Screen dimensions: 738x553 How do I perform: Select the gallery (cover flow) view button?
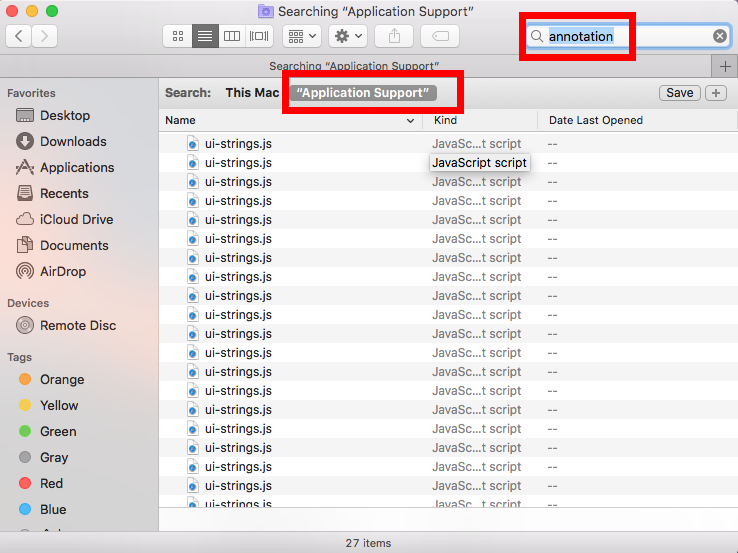pos(259,36)
